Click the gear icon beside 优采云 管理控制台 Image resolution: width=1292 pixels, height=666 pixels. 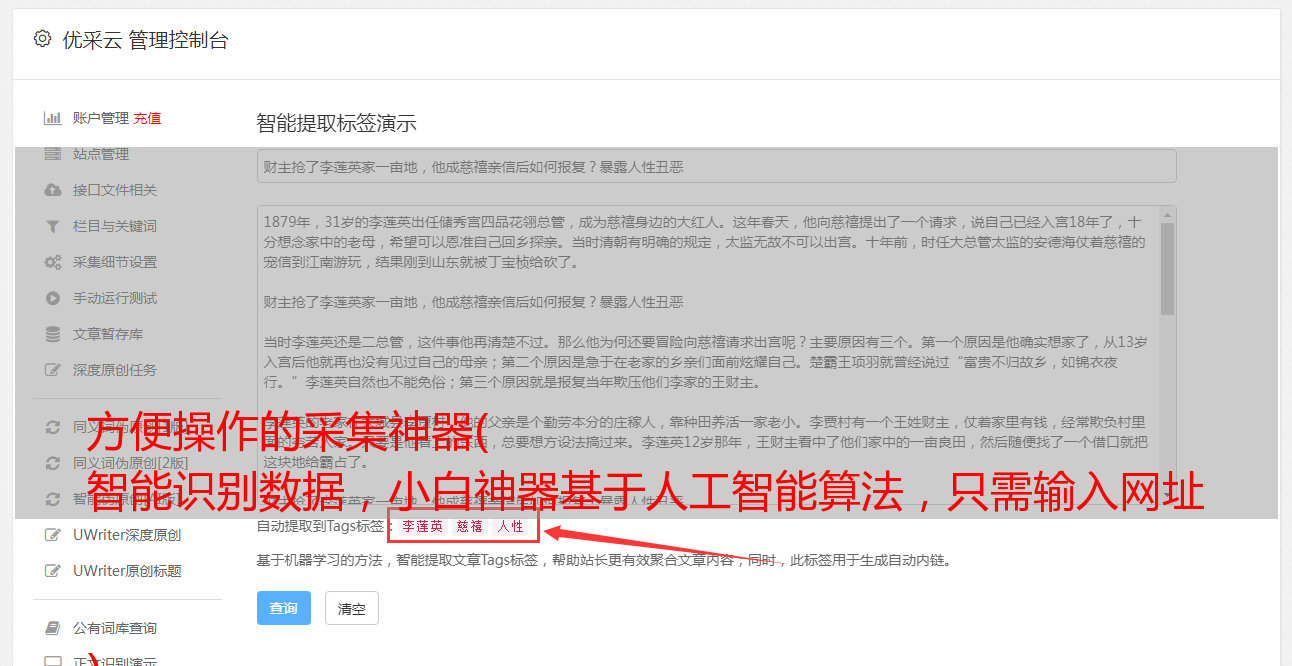(42, 39)
